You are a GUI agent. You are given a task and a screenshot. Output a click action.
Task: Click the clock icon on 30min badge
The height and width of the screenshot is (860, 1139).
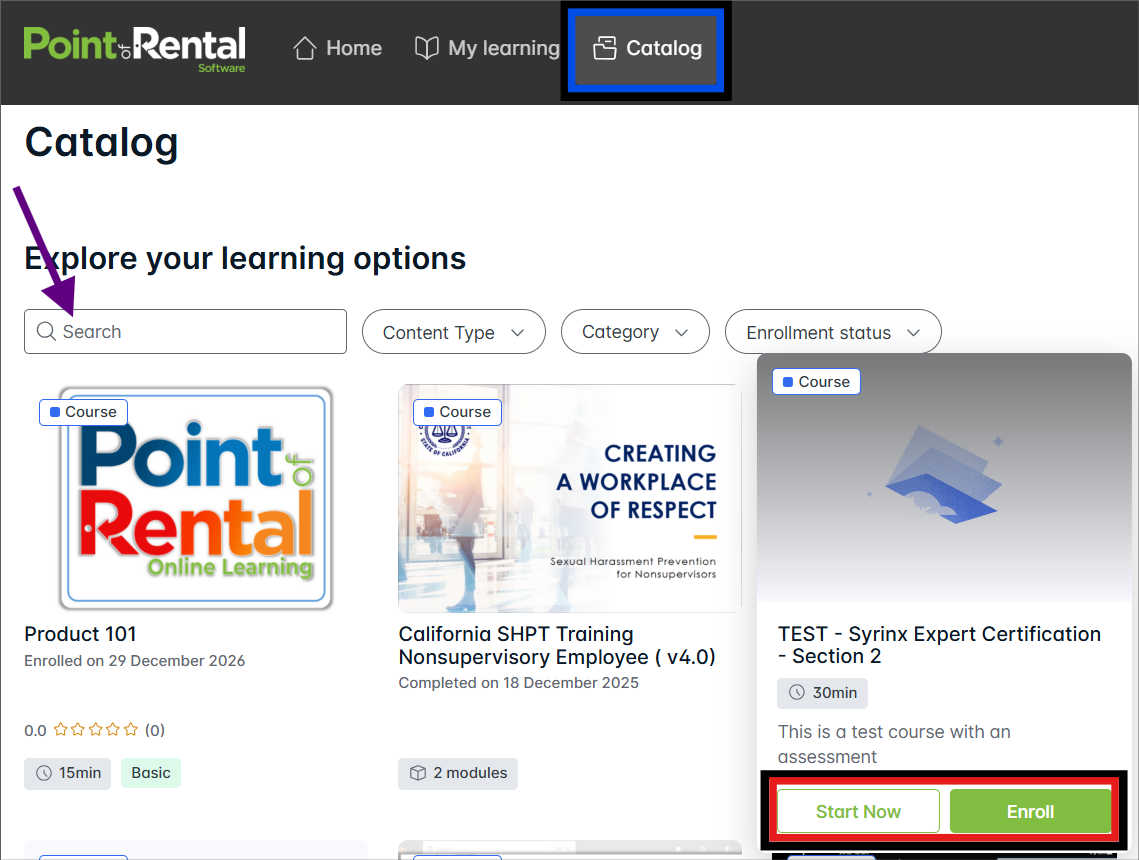[x=797, y=693]
